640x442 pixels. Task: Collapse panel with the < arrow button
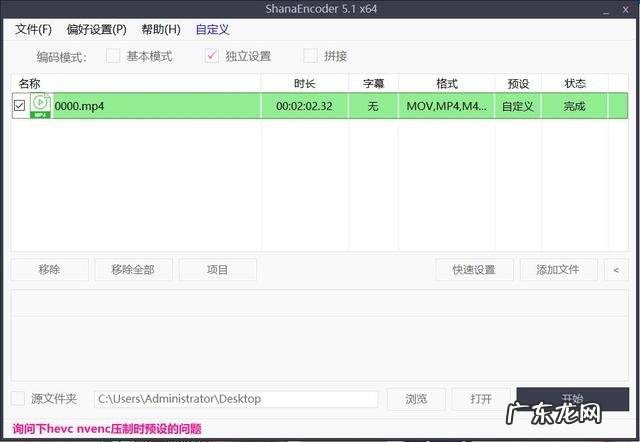click(616, 270)
